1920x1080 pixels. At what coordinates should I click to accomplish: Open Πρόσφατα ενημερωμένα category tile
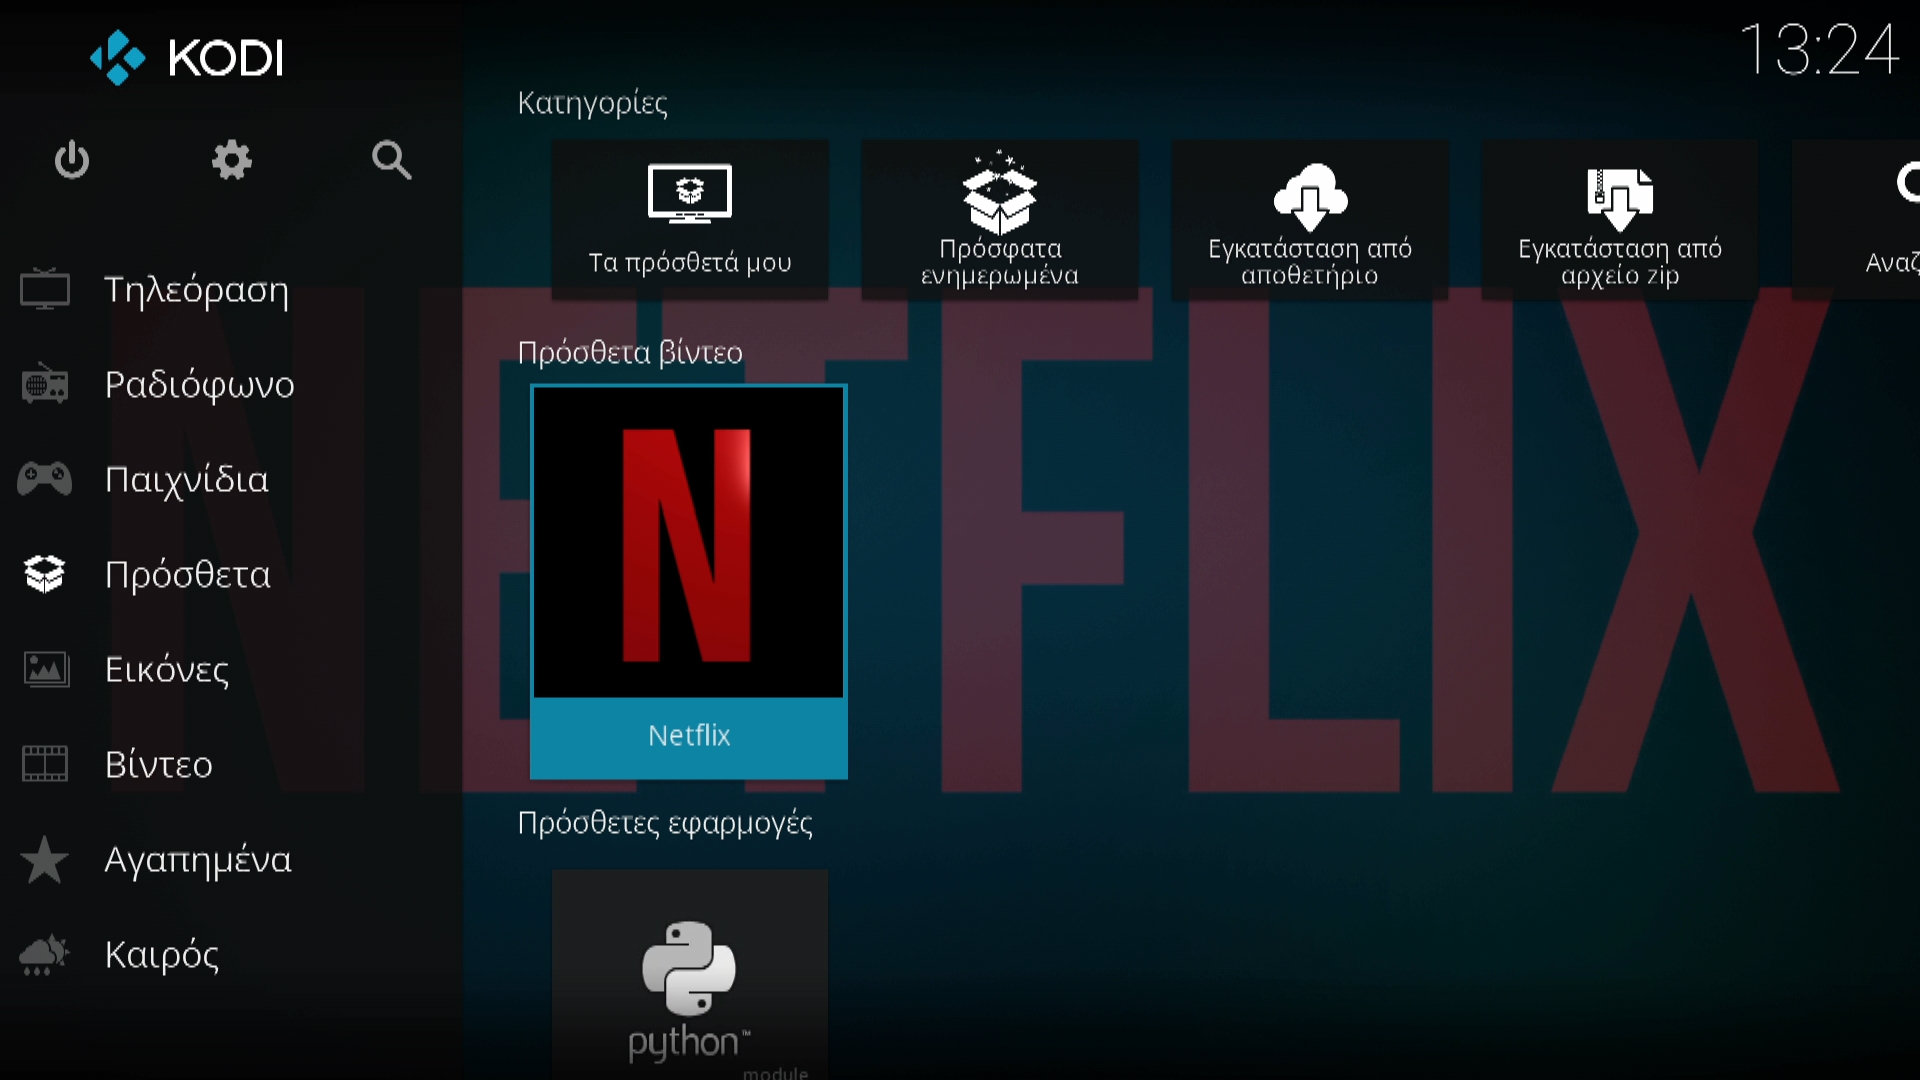[x=1000, y=220]
